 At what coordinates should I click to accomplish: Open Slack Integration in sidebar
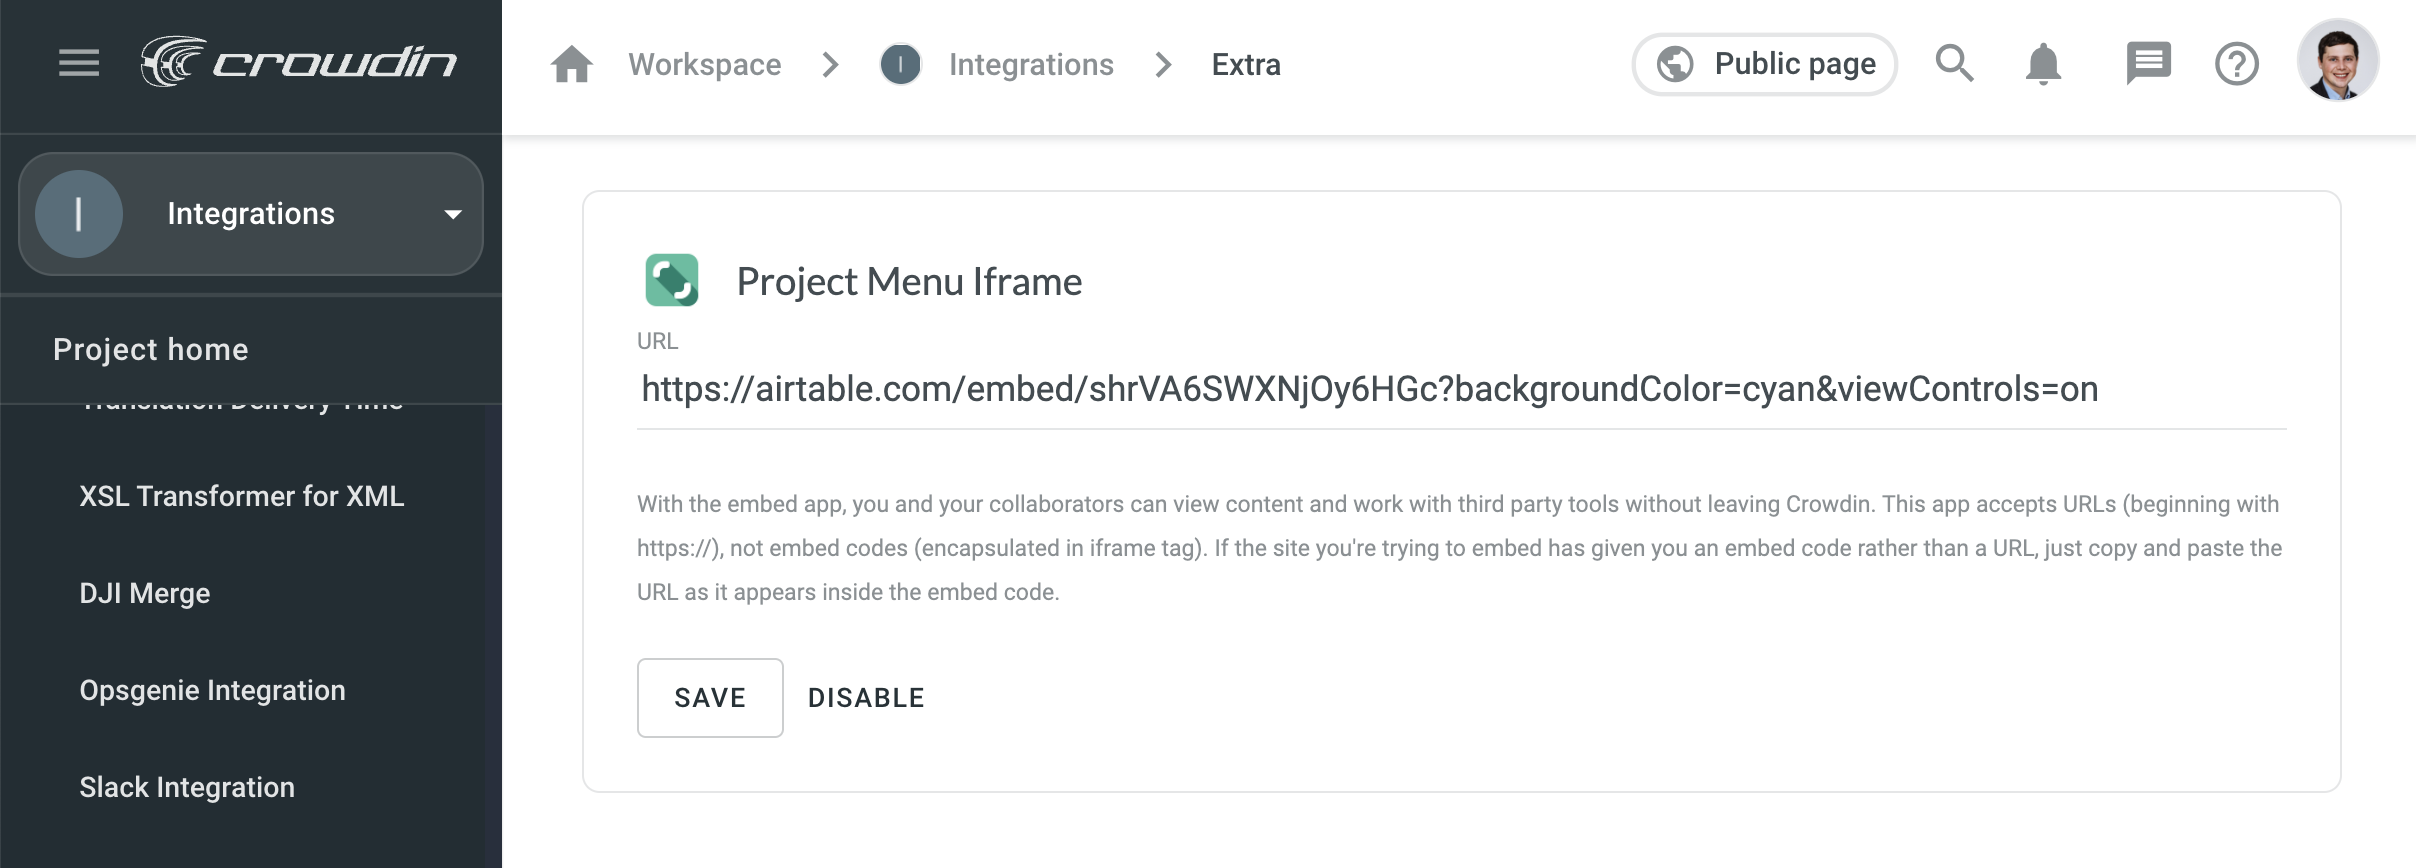coord(187,788)
